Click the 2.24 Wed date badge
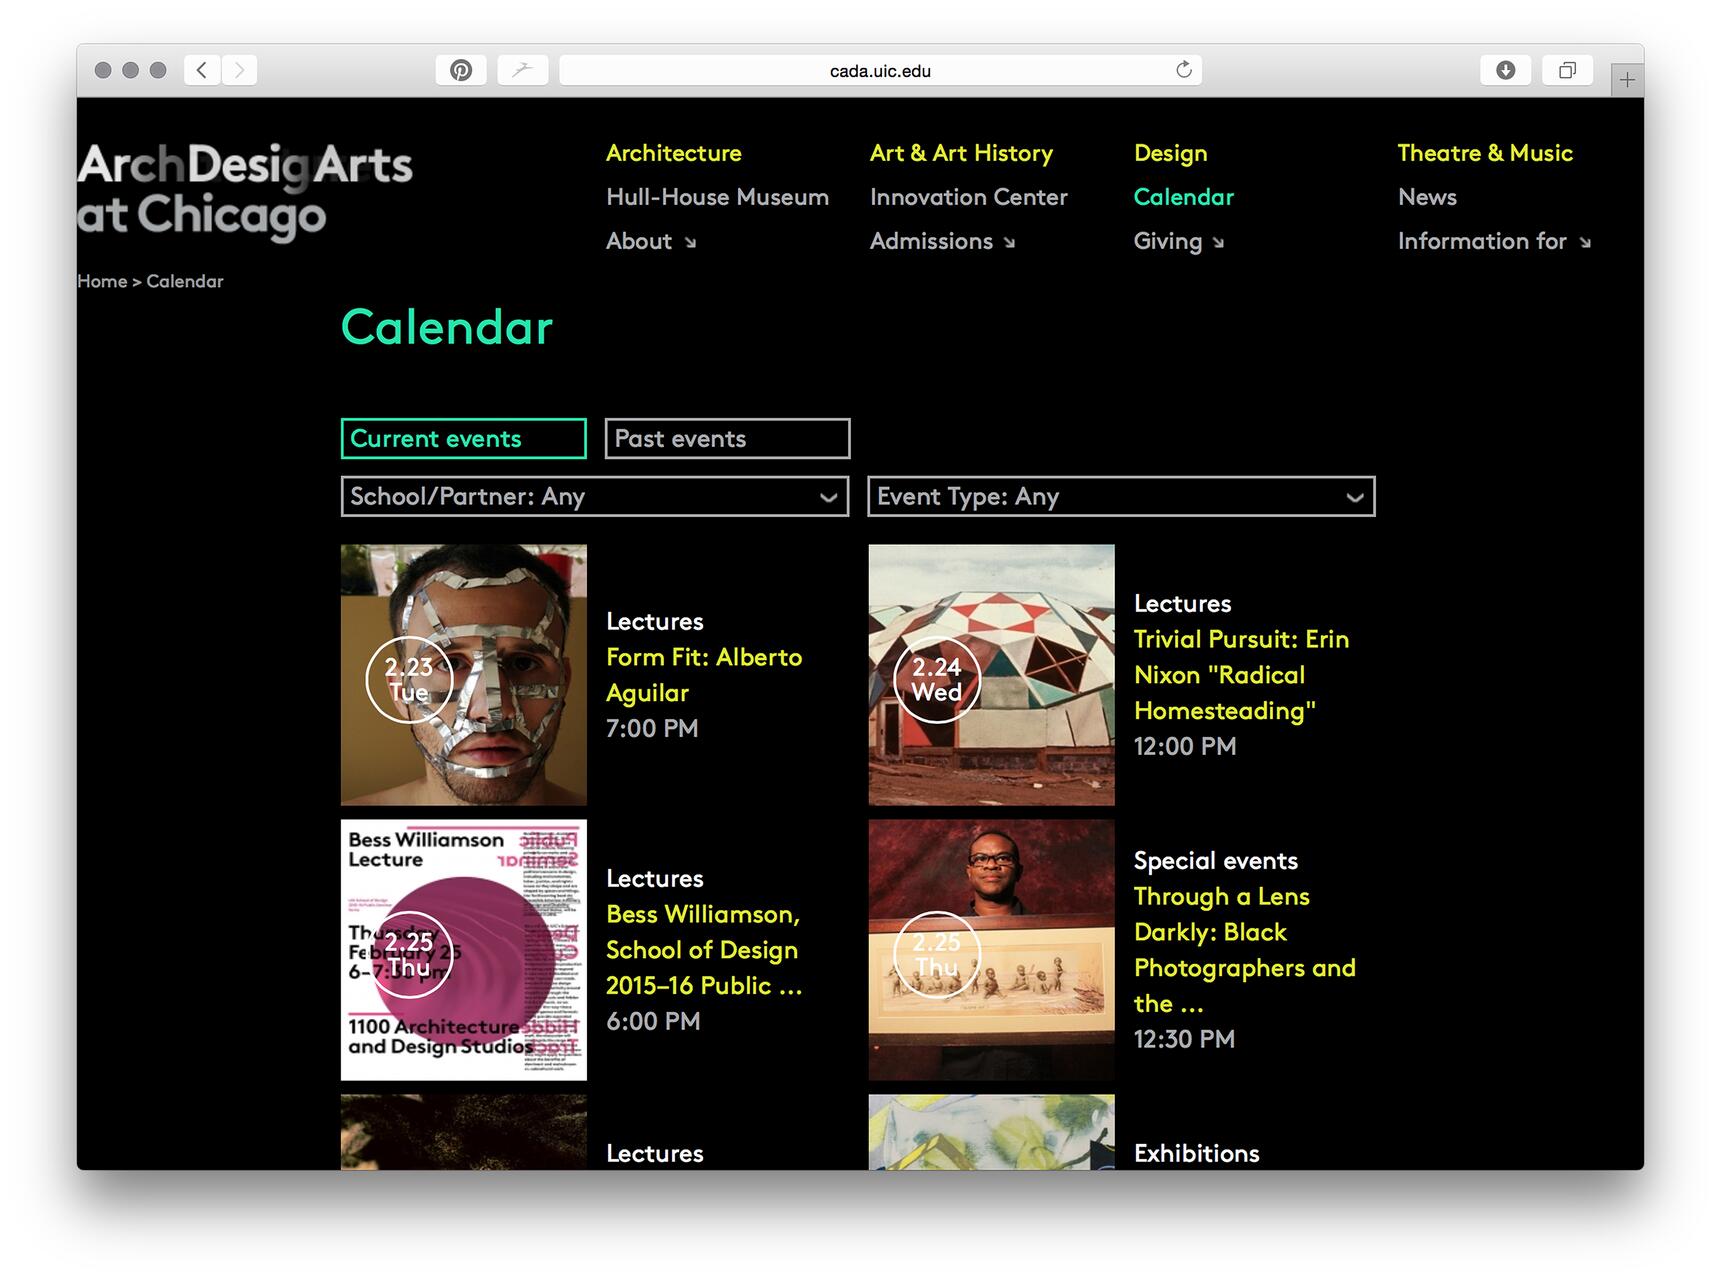The image size is (1721, 1280). coord(937,680)
